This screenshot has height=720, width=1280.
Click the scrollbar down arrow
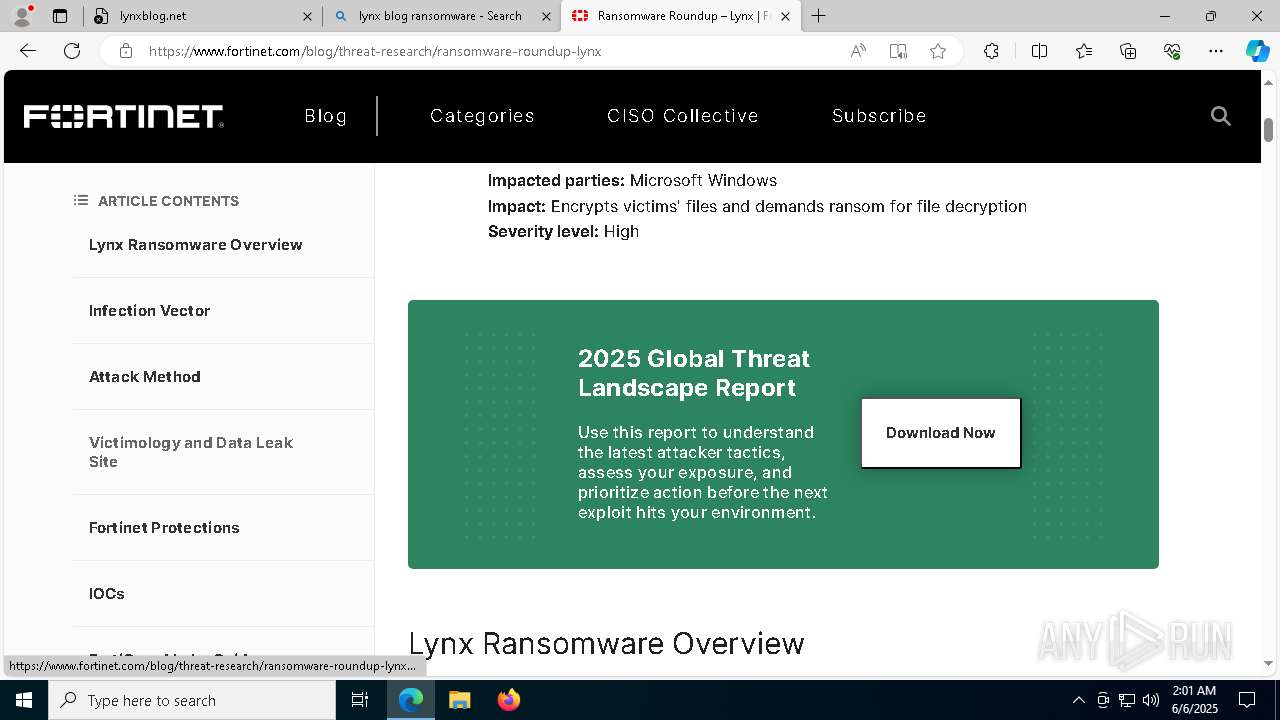coord(1269,663)
